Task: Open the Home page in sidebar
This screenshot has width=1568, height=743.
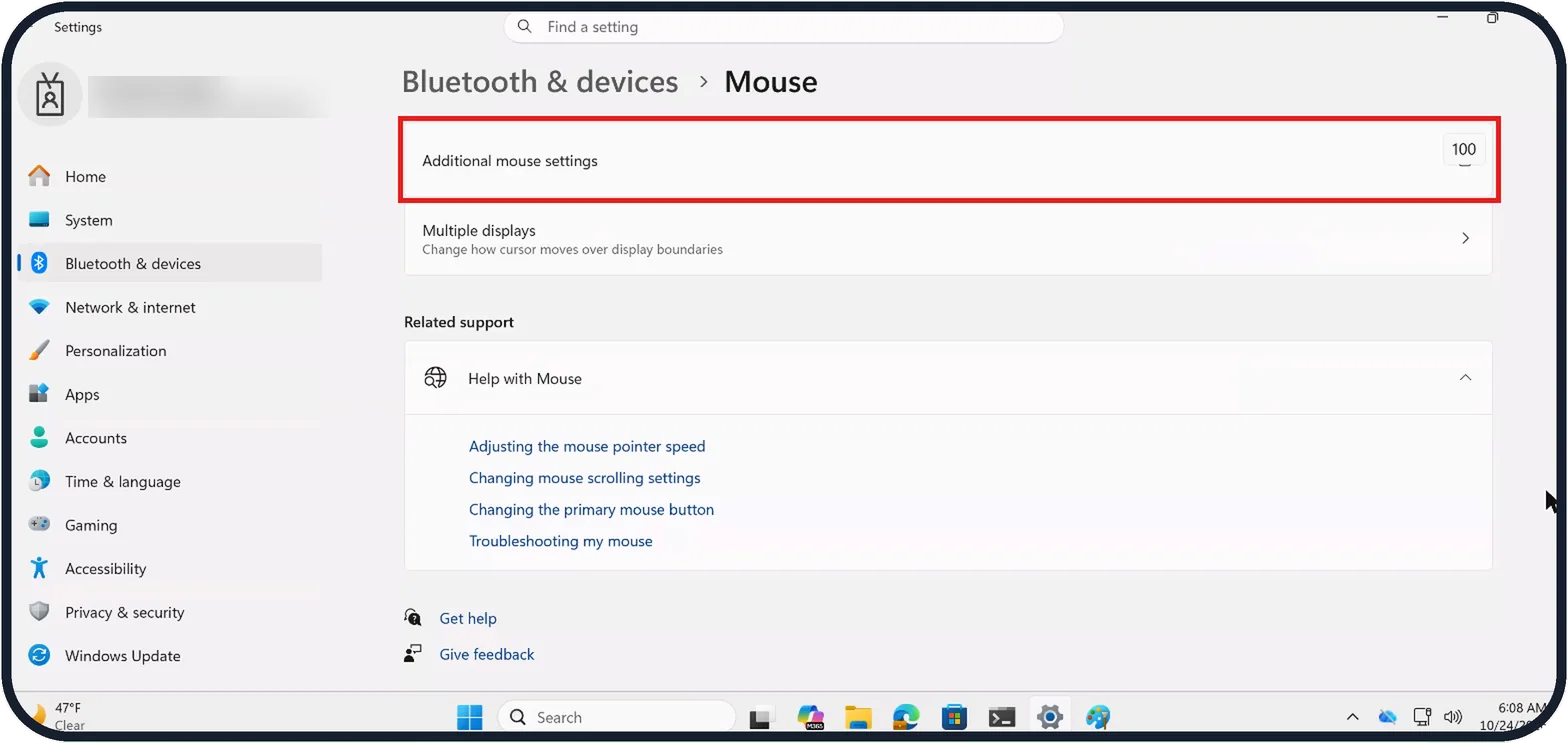Action: [168, 176]
